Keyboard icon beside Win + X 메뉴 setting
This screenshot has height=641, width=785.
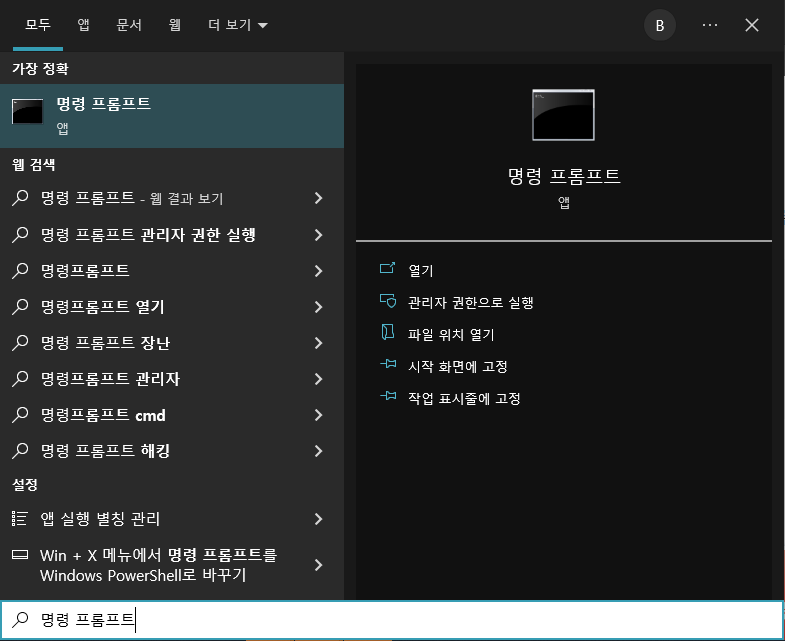pyautogui.click(x=20, y=554)
